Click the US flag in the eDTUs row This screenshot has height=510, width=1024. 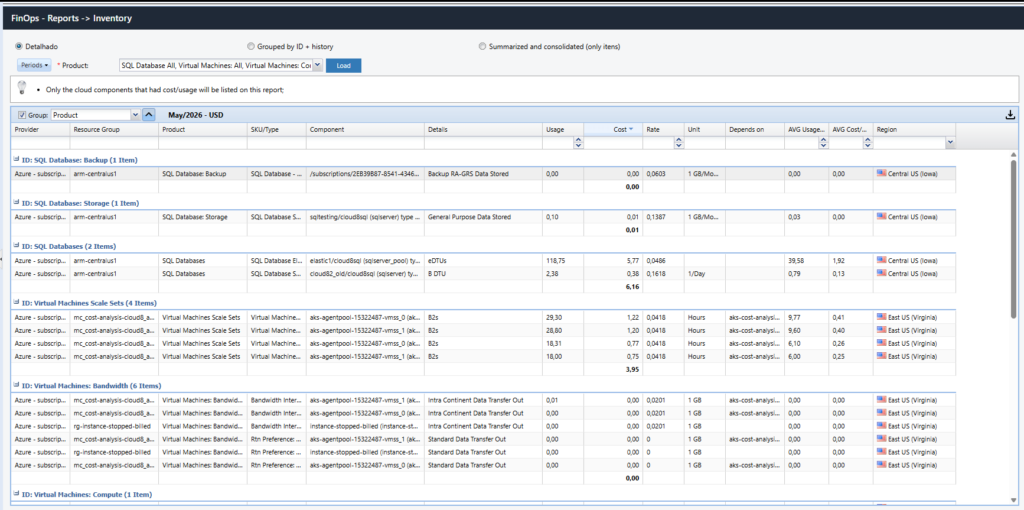(882, 260)
